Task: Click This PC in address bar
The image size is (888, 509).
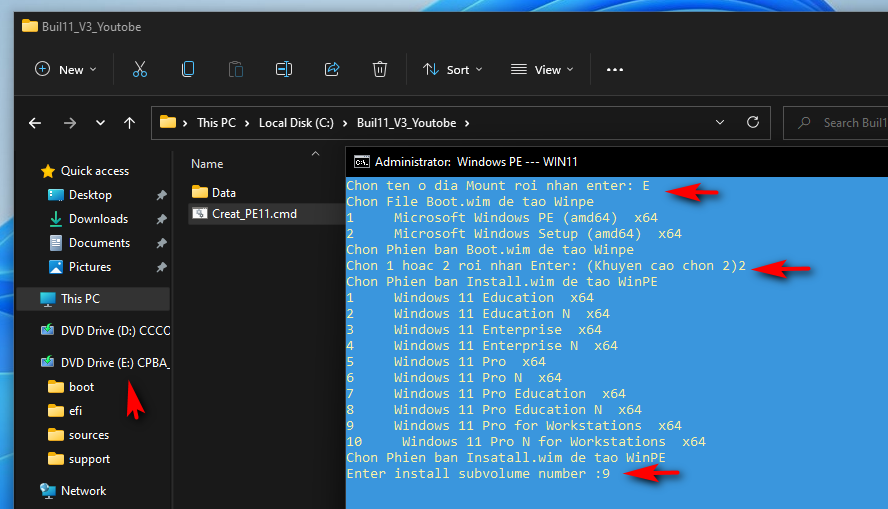Action: click(216, 123)
